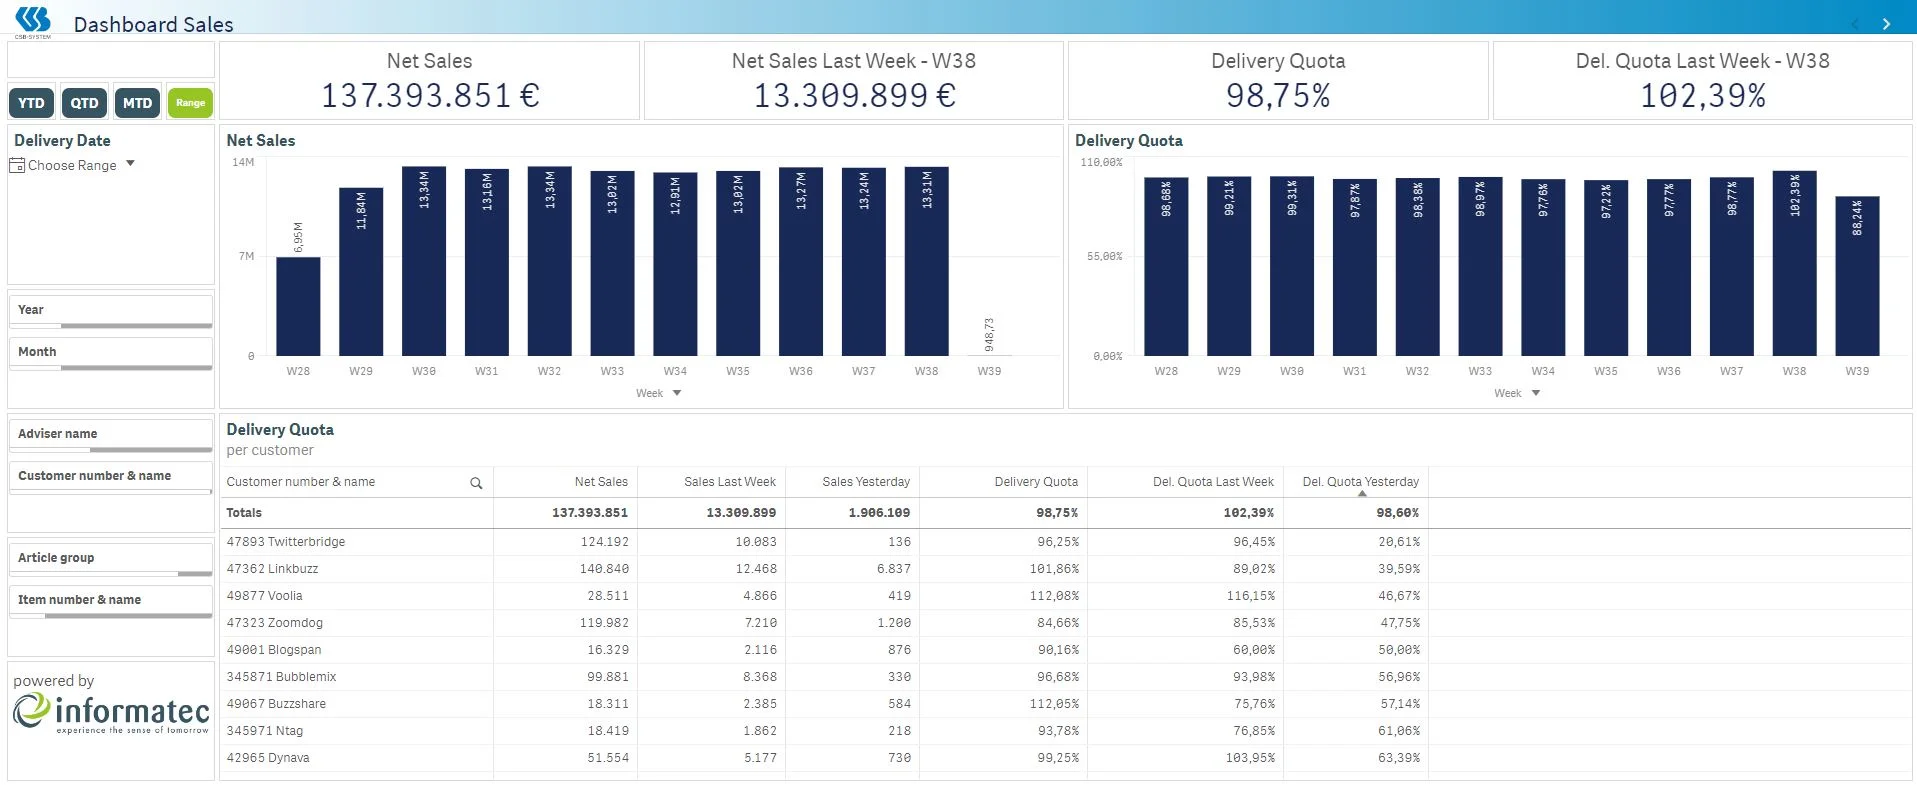Select customer 47893 Twitterbridge row
Image resolution: width=1917 pixels, height=785 pixels.
click(286, 542)
